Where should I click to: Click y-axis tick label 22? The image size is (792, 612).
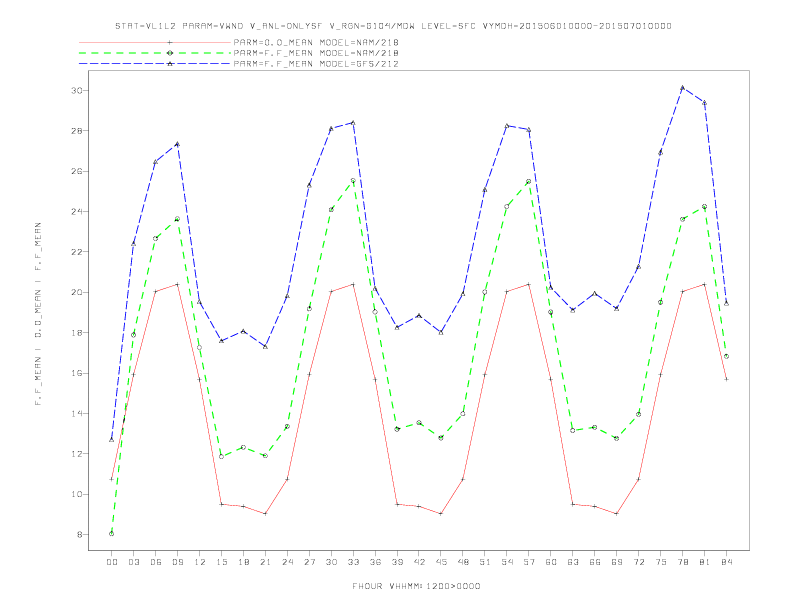pos(77,251)
